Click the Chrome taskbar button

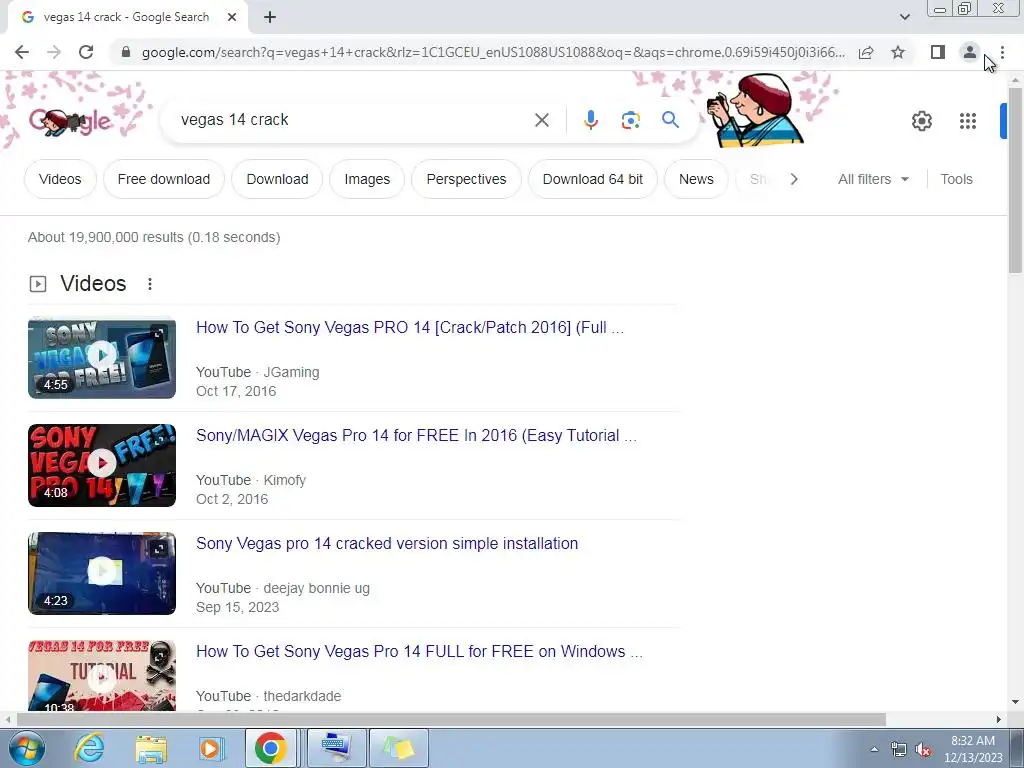tap(271, 748)
